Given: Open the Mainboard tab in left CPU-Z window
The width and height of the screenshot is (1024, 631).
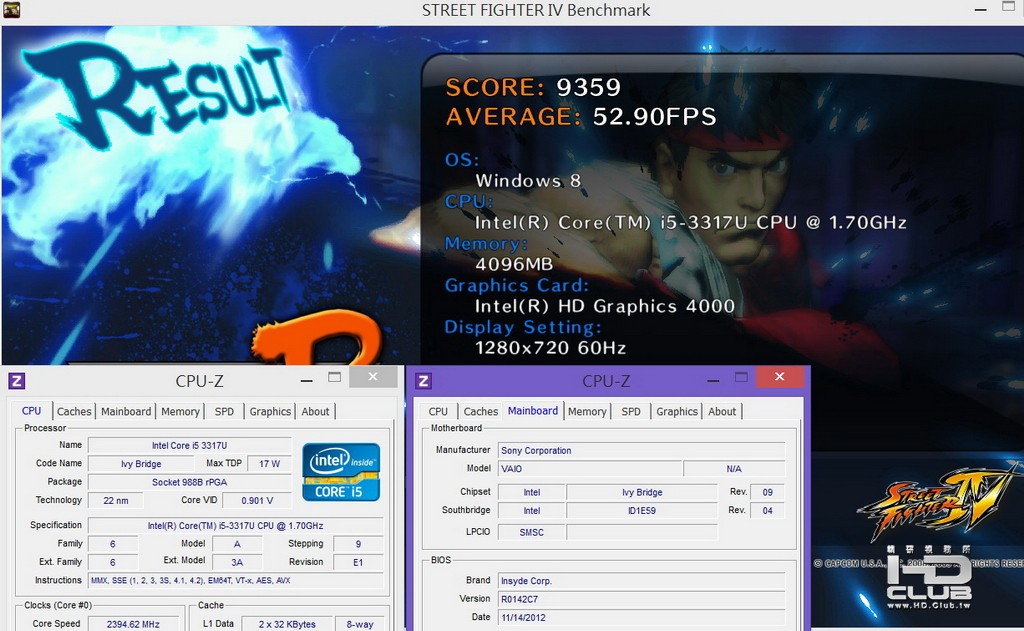Looking at the screenshot, I should 126,412.
